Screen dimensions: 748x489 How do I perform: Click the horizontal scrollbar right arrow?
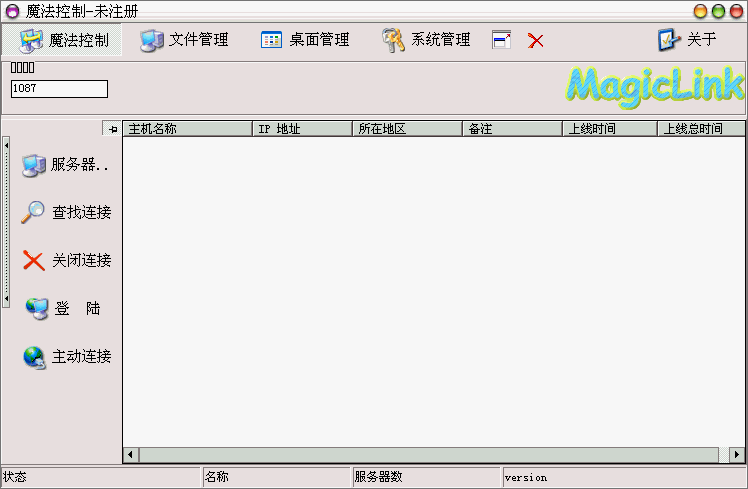point(737,455)
